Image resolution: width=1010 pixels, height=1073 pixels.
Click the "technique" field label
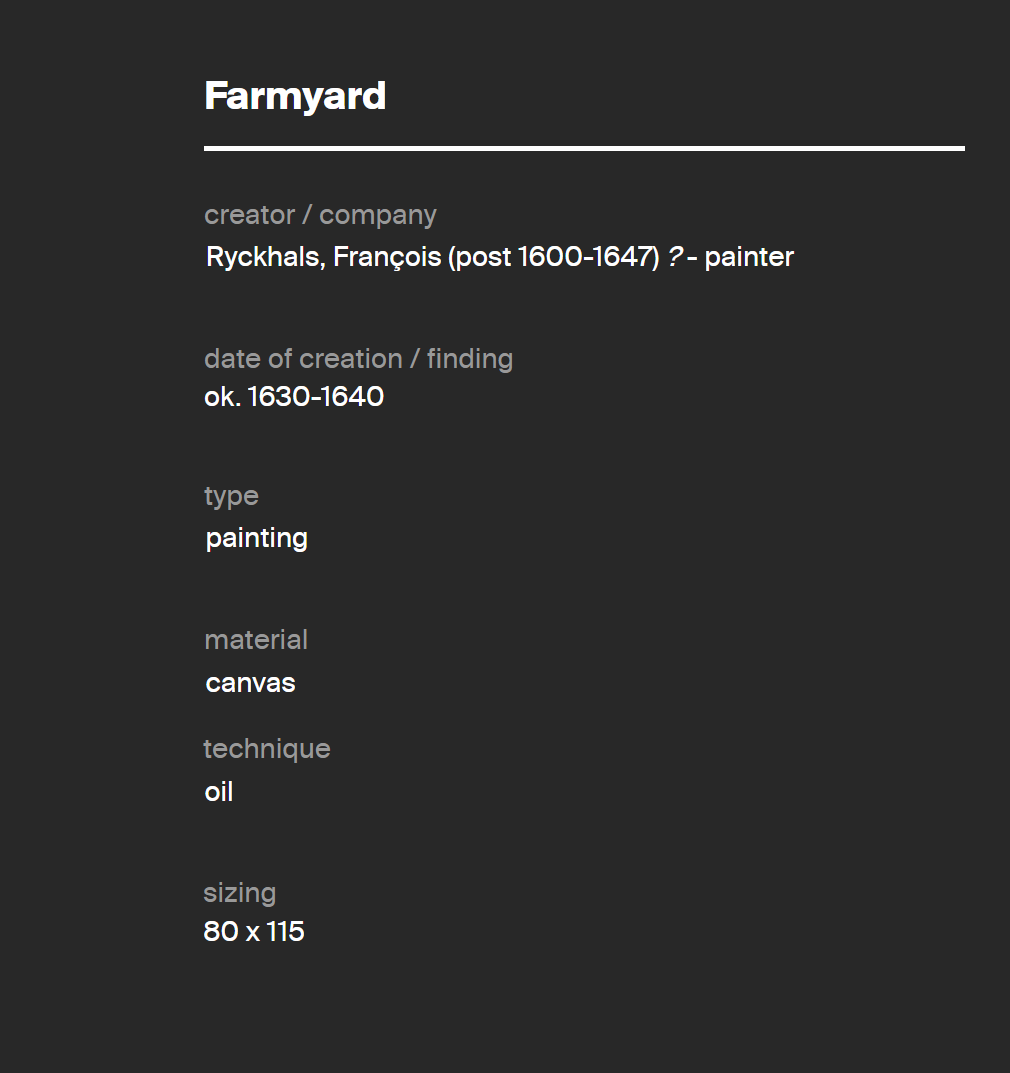tap(267, 749)
